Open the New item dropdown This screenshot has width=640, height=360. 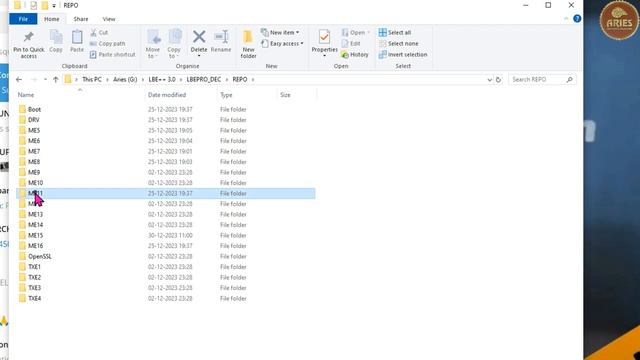click(280, 32)
